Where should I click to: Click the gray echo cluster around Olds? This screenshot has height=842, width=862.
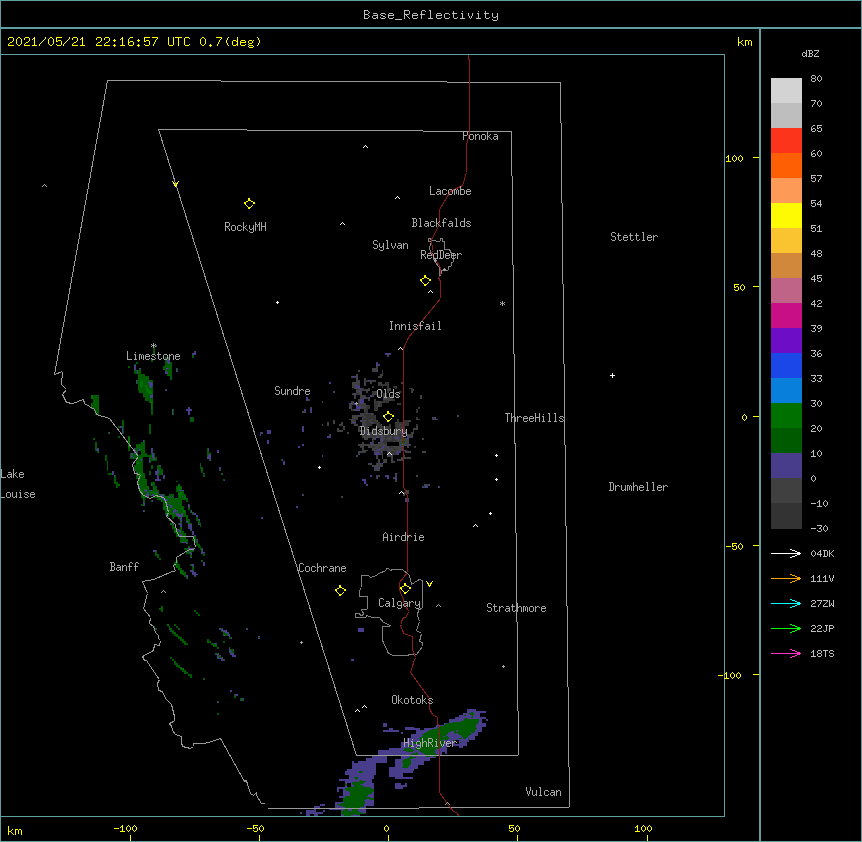(385, 418)
